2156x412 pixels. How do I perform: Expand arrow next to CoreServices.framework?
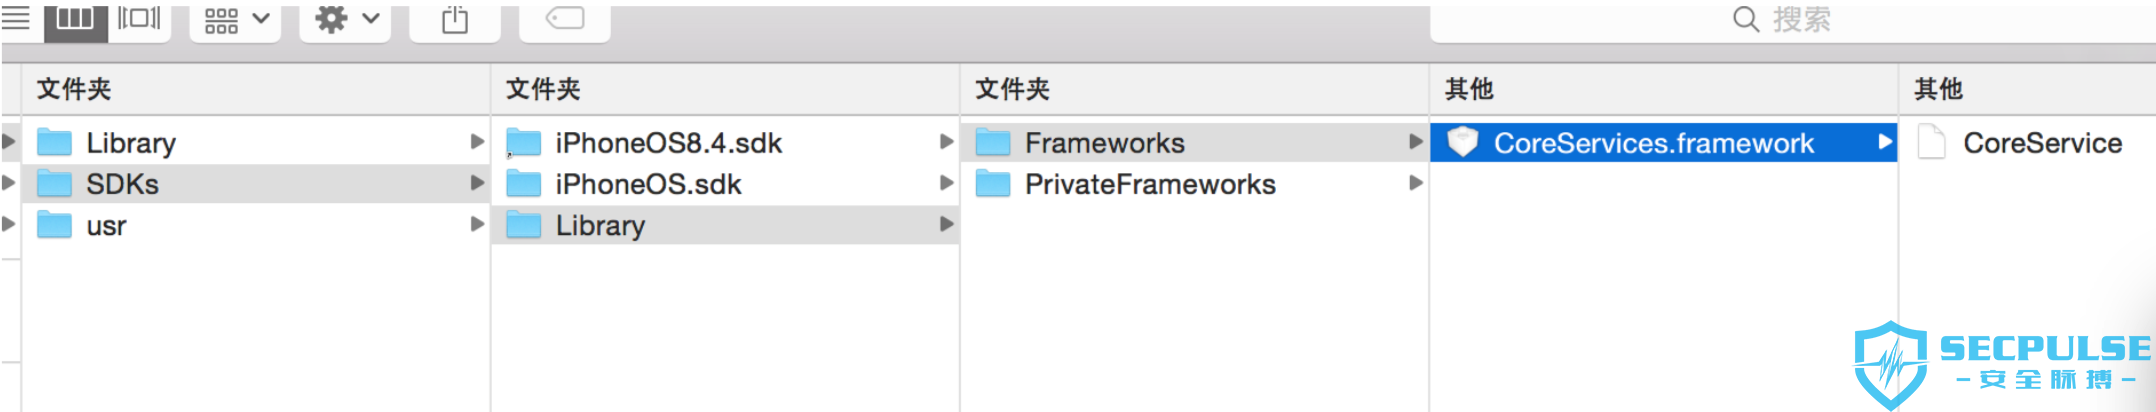point(1885,142)
